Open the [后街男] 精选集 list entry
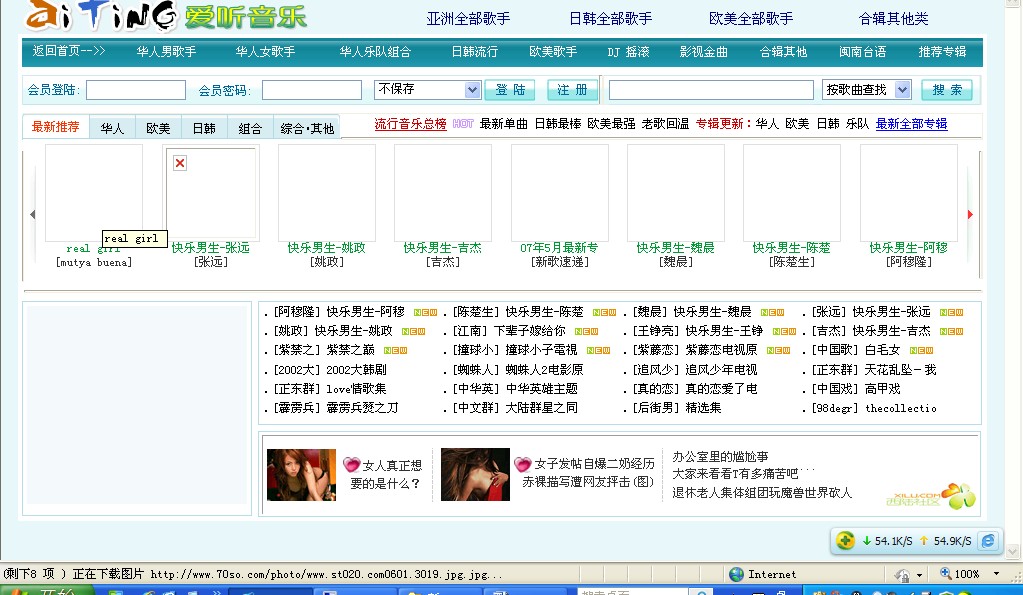This screenshot has height=595, width=1023. 677,408
